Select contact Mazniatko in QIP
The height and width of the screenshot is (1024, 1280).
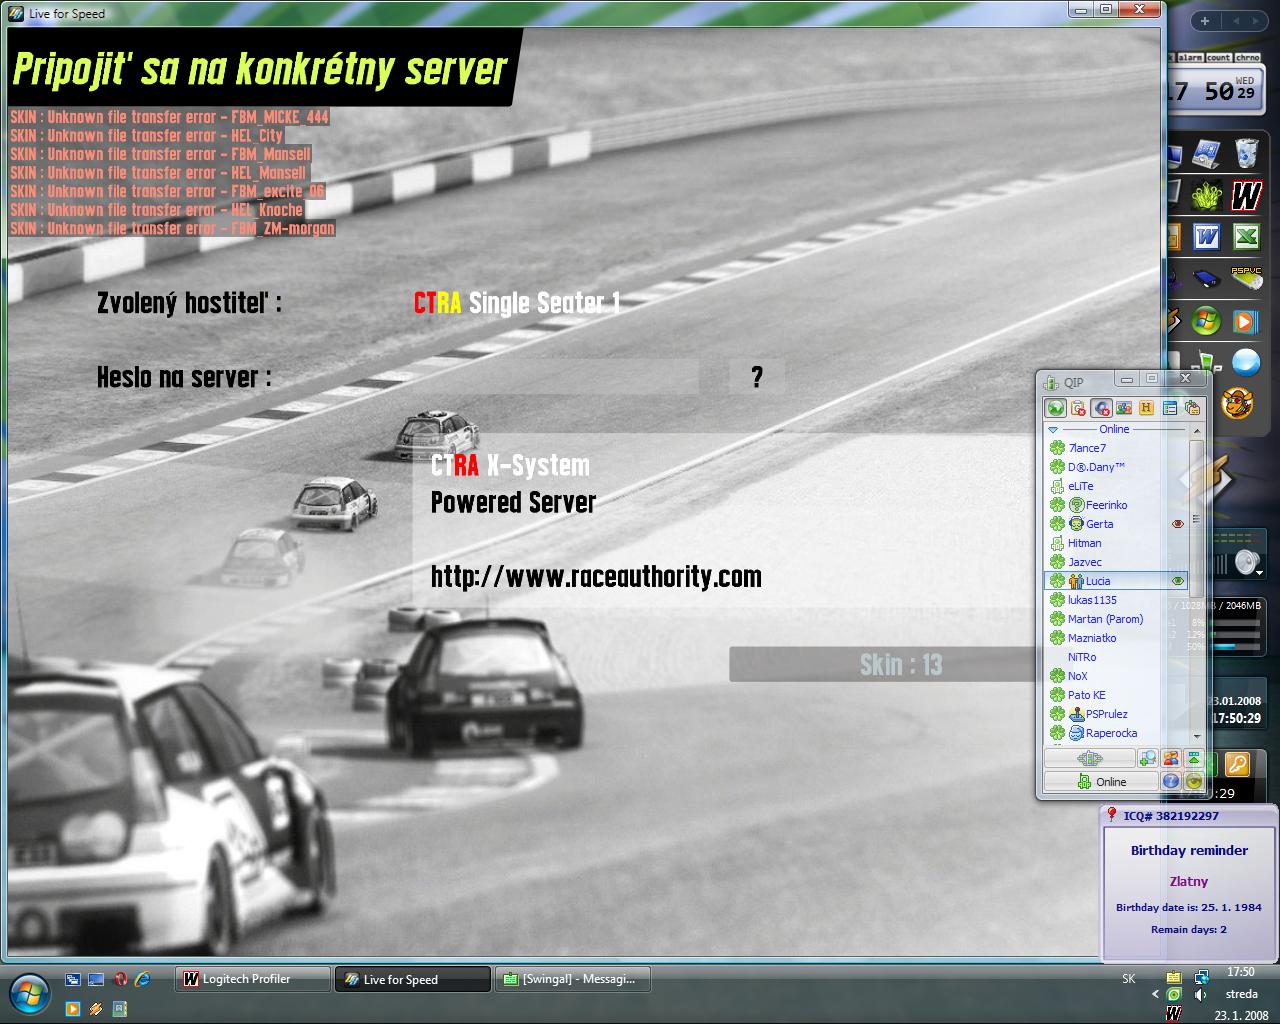coord(1116,638)
